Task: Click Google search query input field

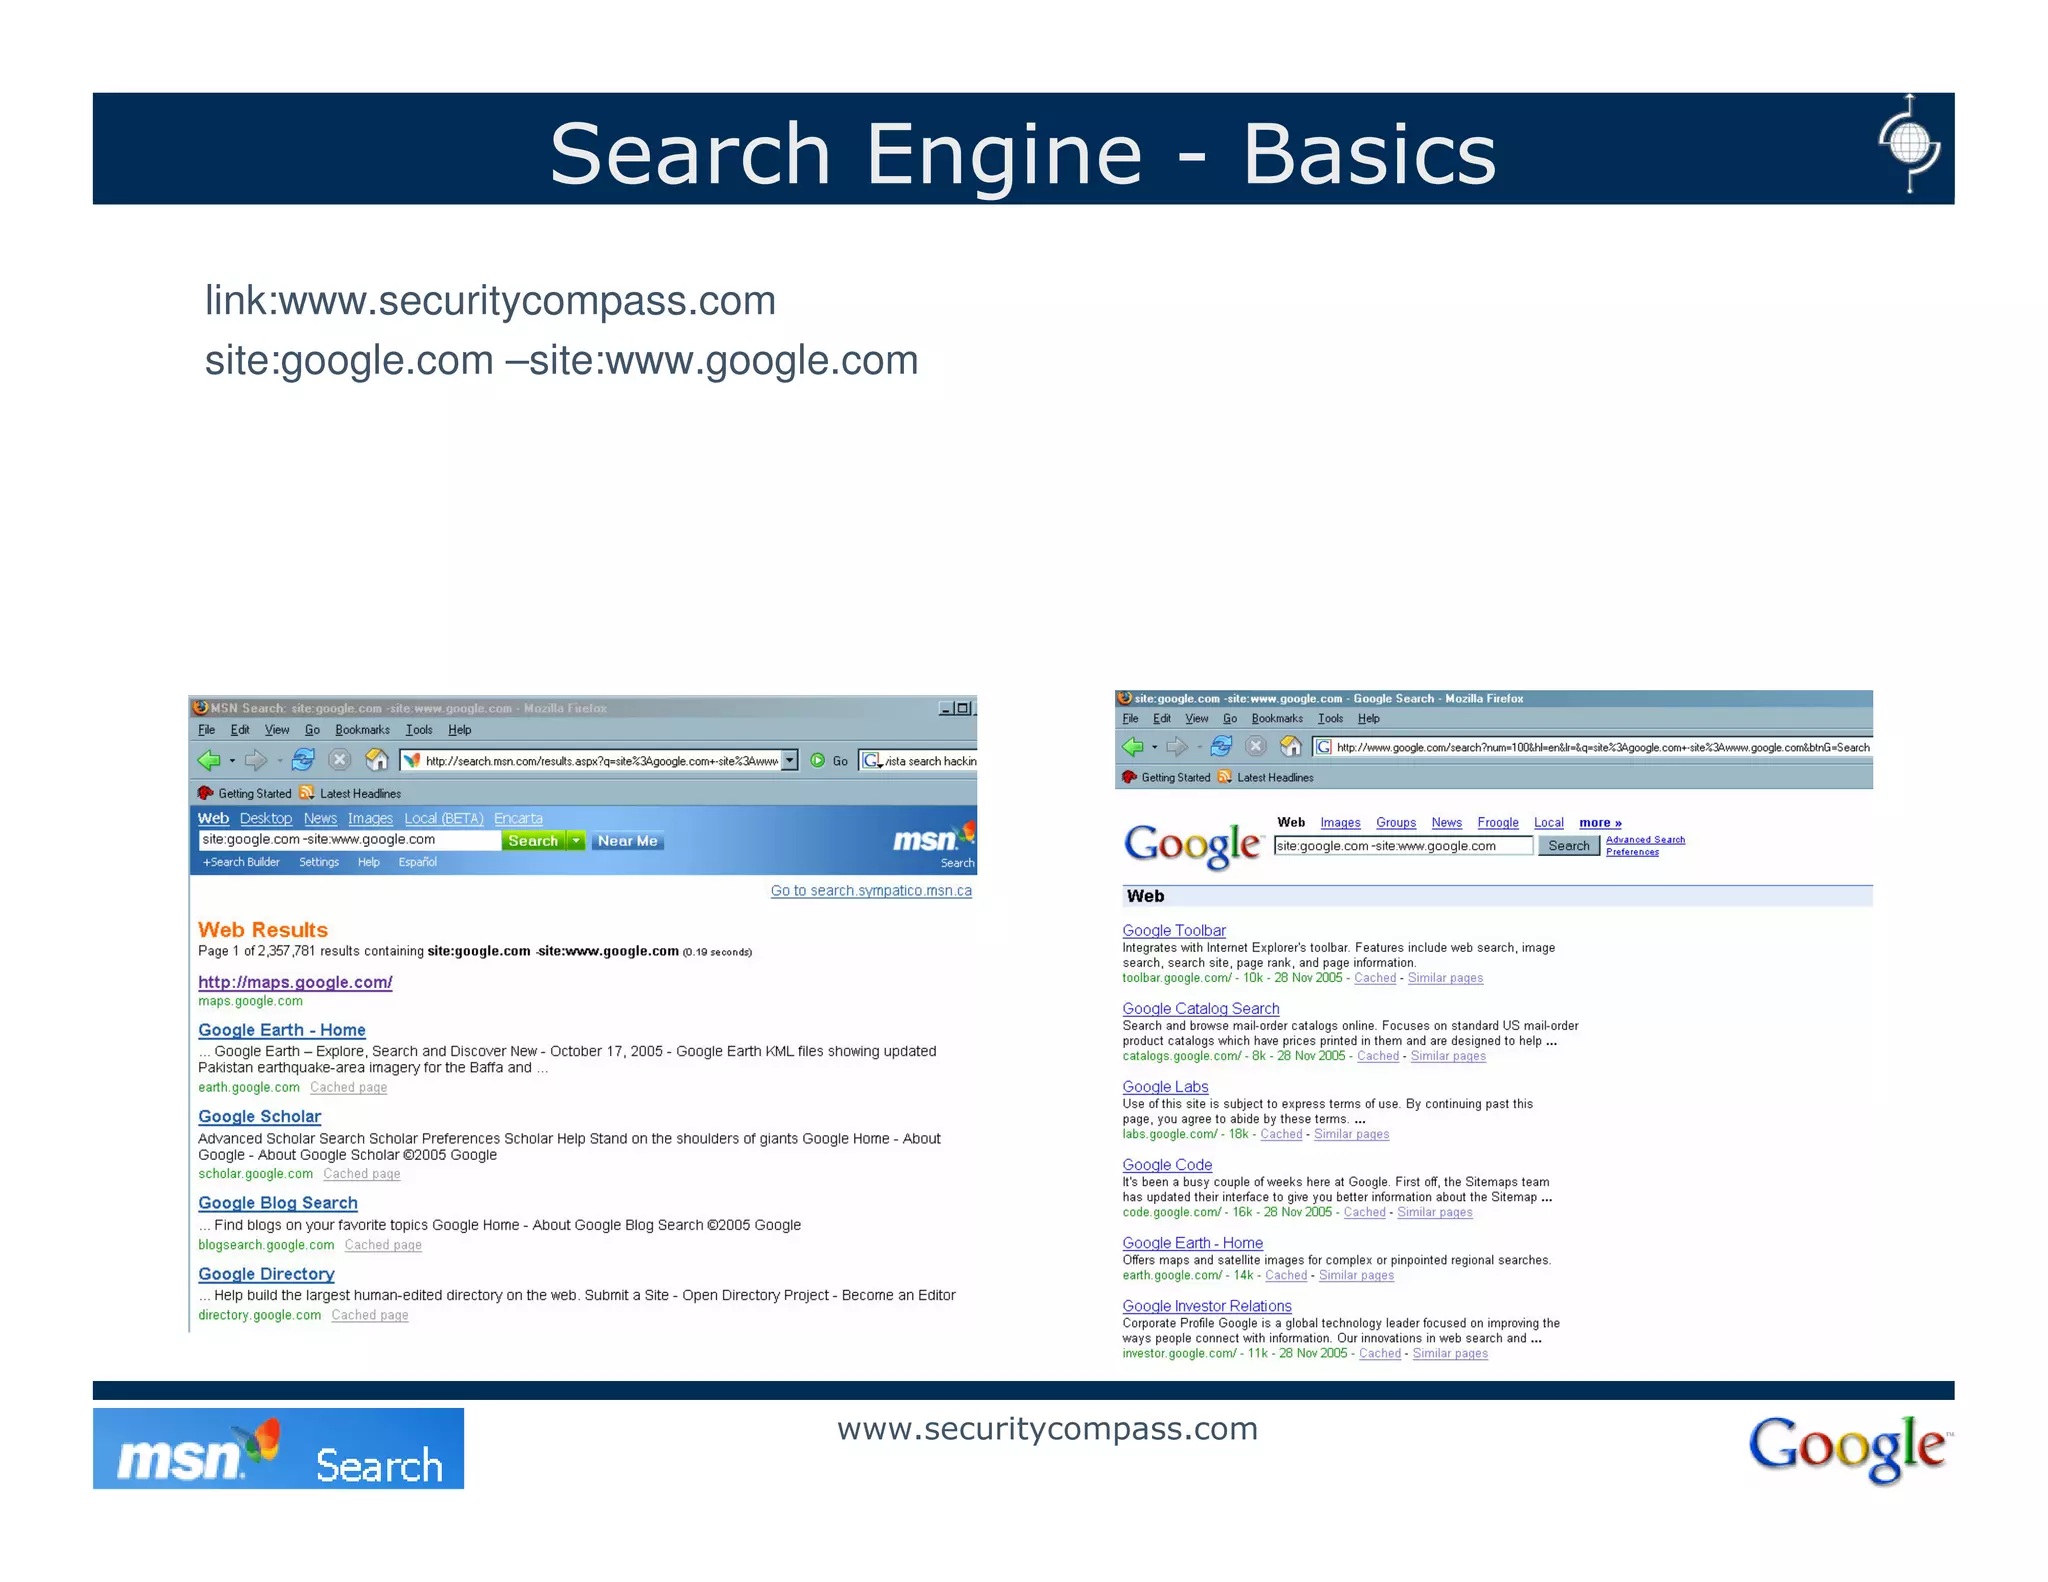Action: tap(1403, 846)
